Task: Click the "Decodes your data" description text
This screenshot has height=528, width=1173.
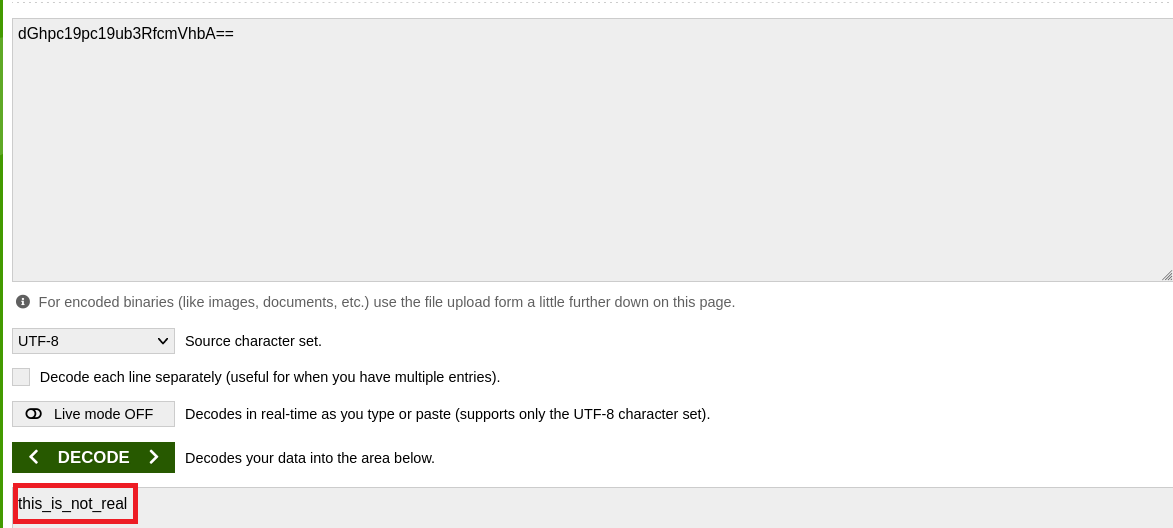Action: [x=310, y=458]
